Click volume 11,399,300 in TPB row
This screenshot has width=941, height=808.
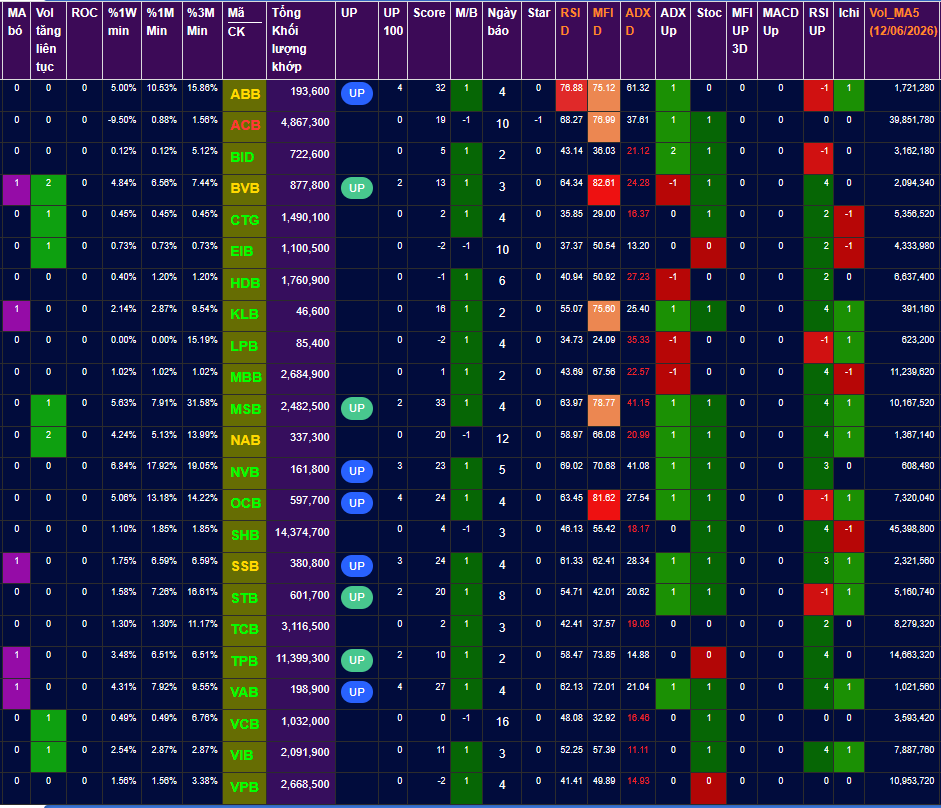[302, 659]
